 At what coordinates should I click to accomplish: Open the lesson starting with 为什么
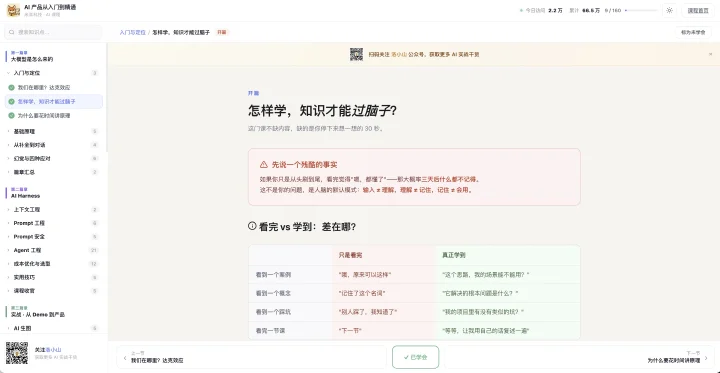[x=54, y=116]
